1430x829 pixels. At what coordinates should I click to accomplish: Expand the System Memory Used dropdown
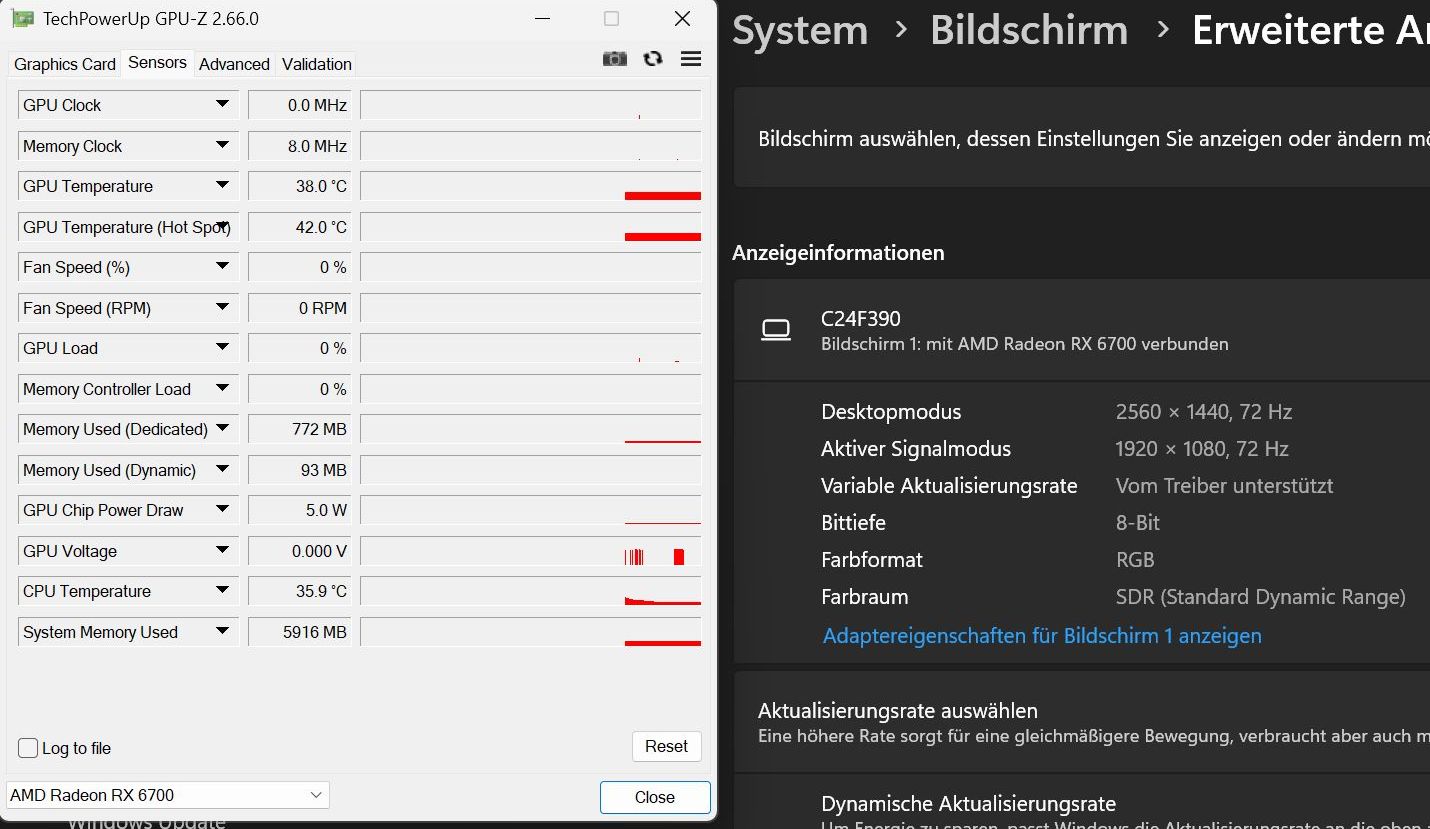[222, 632]
